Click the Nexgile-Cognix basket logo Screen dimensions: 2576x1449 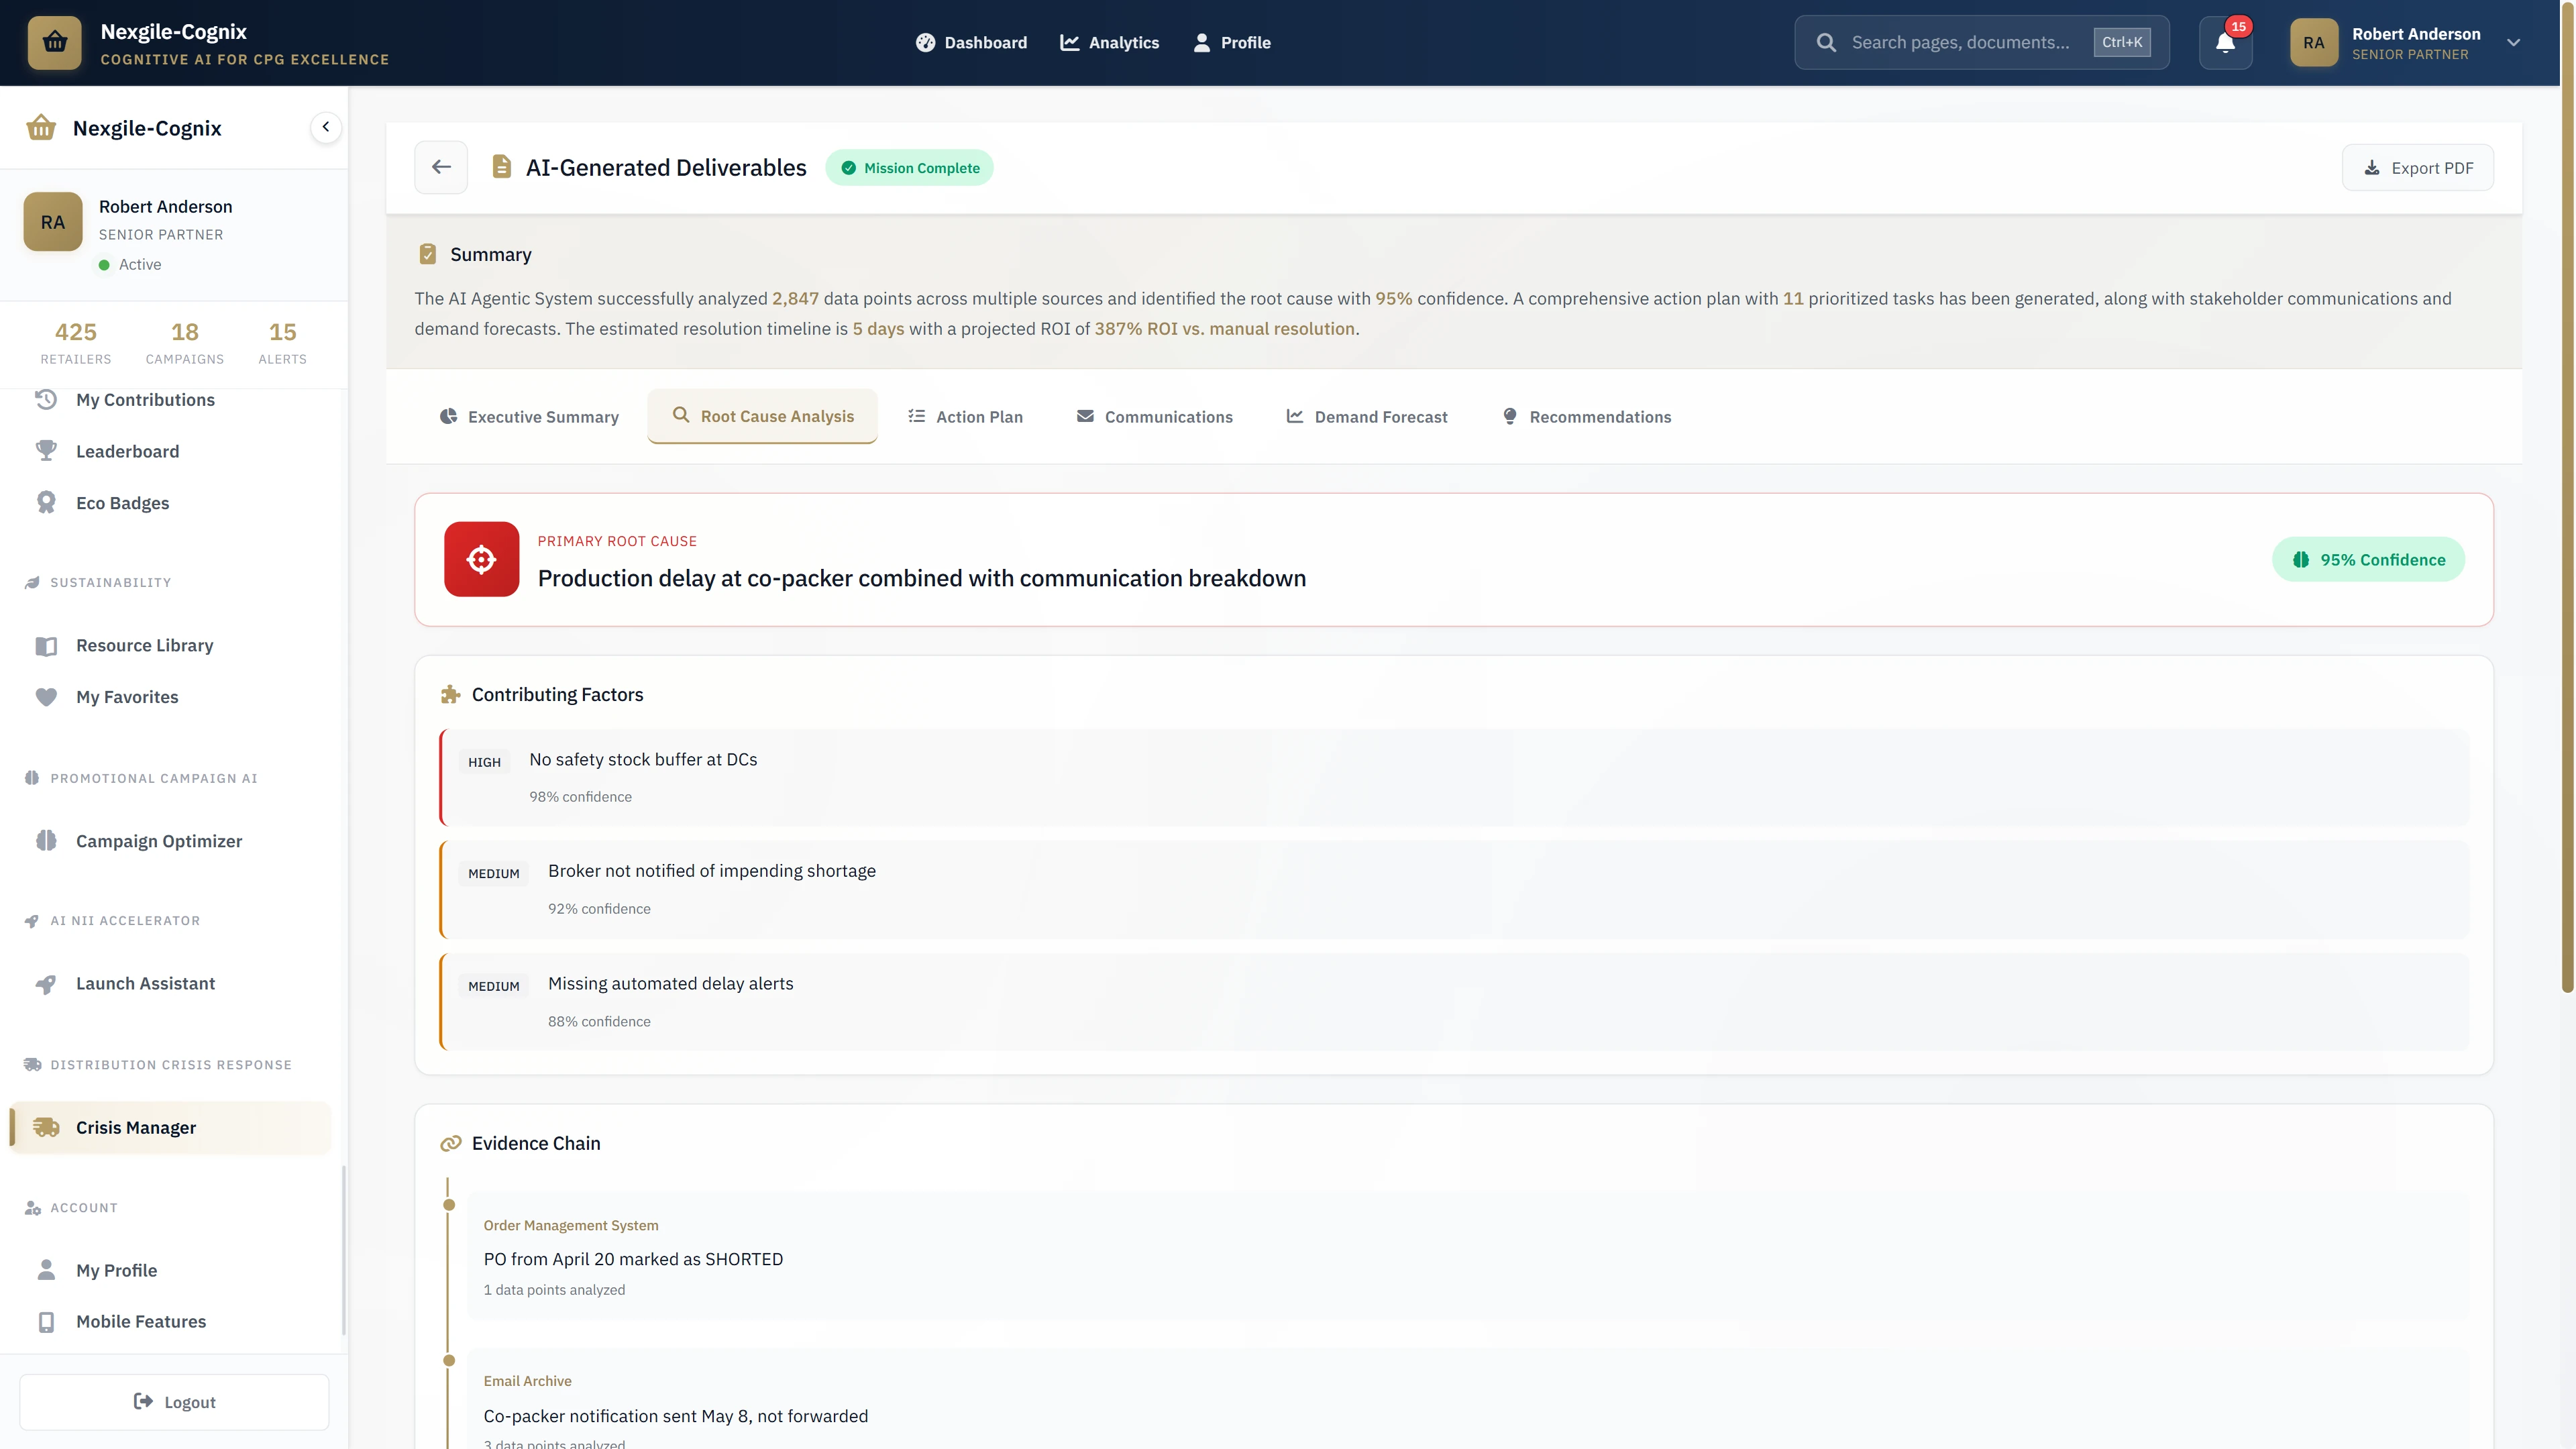(54, 42)
